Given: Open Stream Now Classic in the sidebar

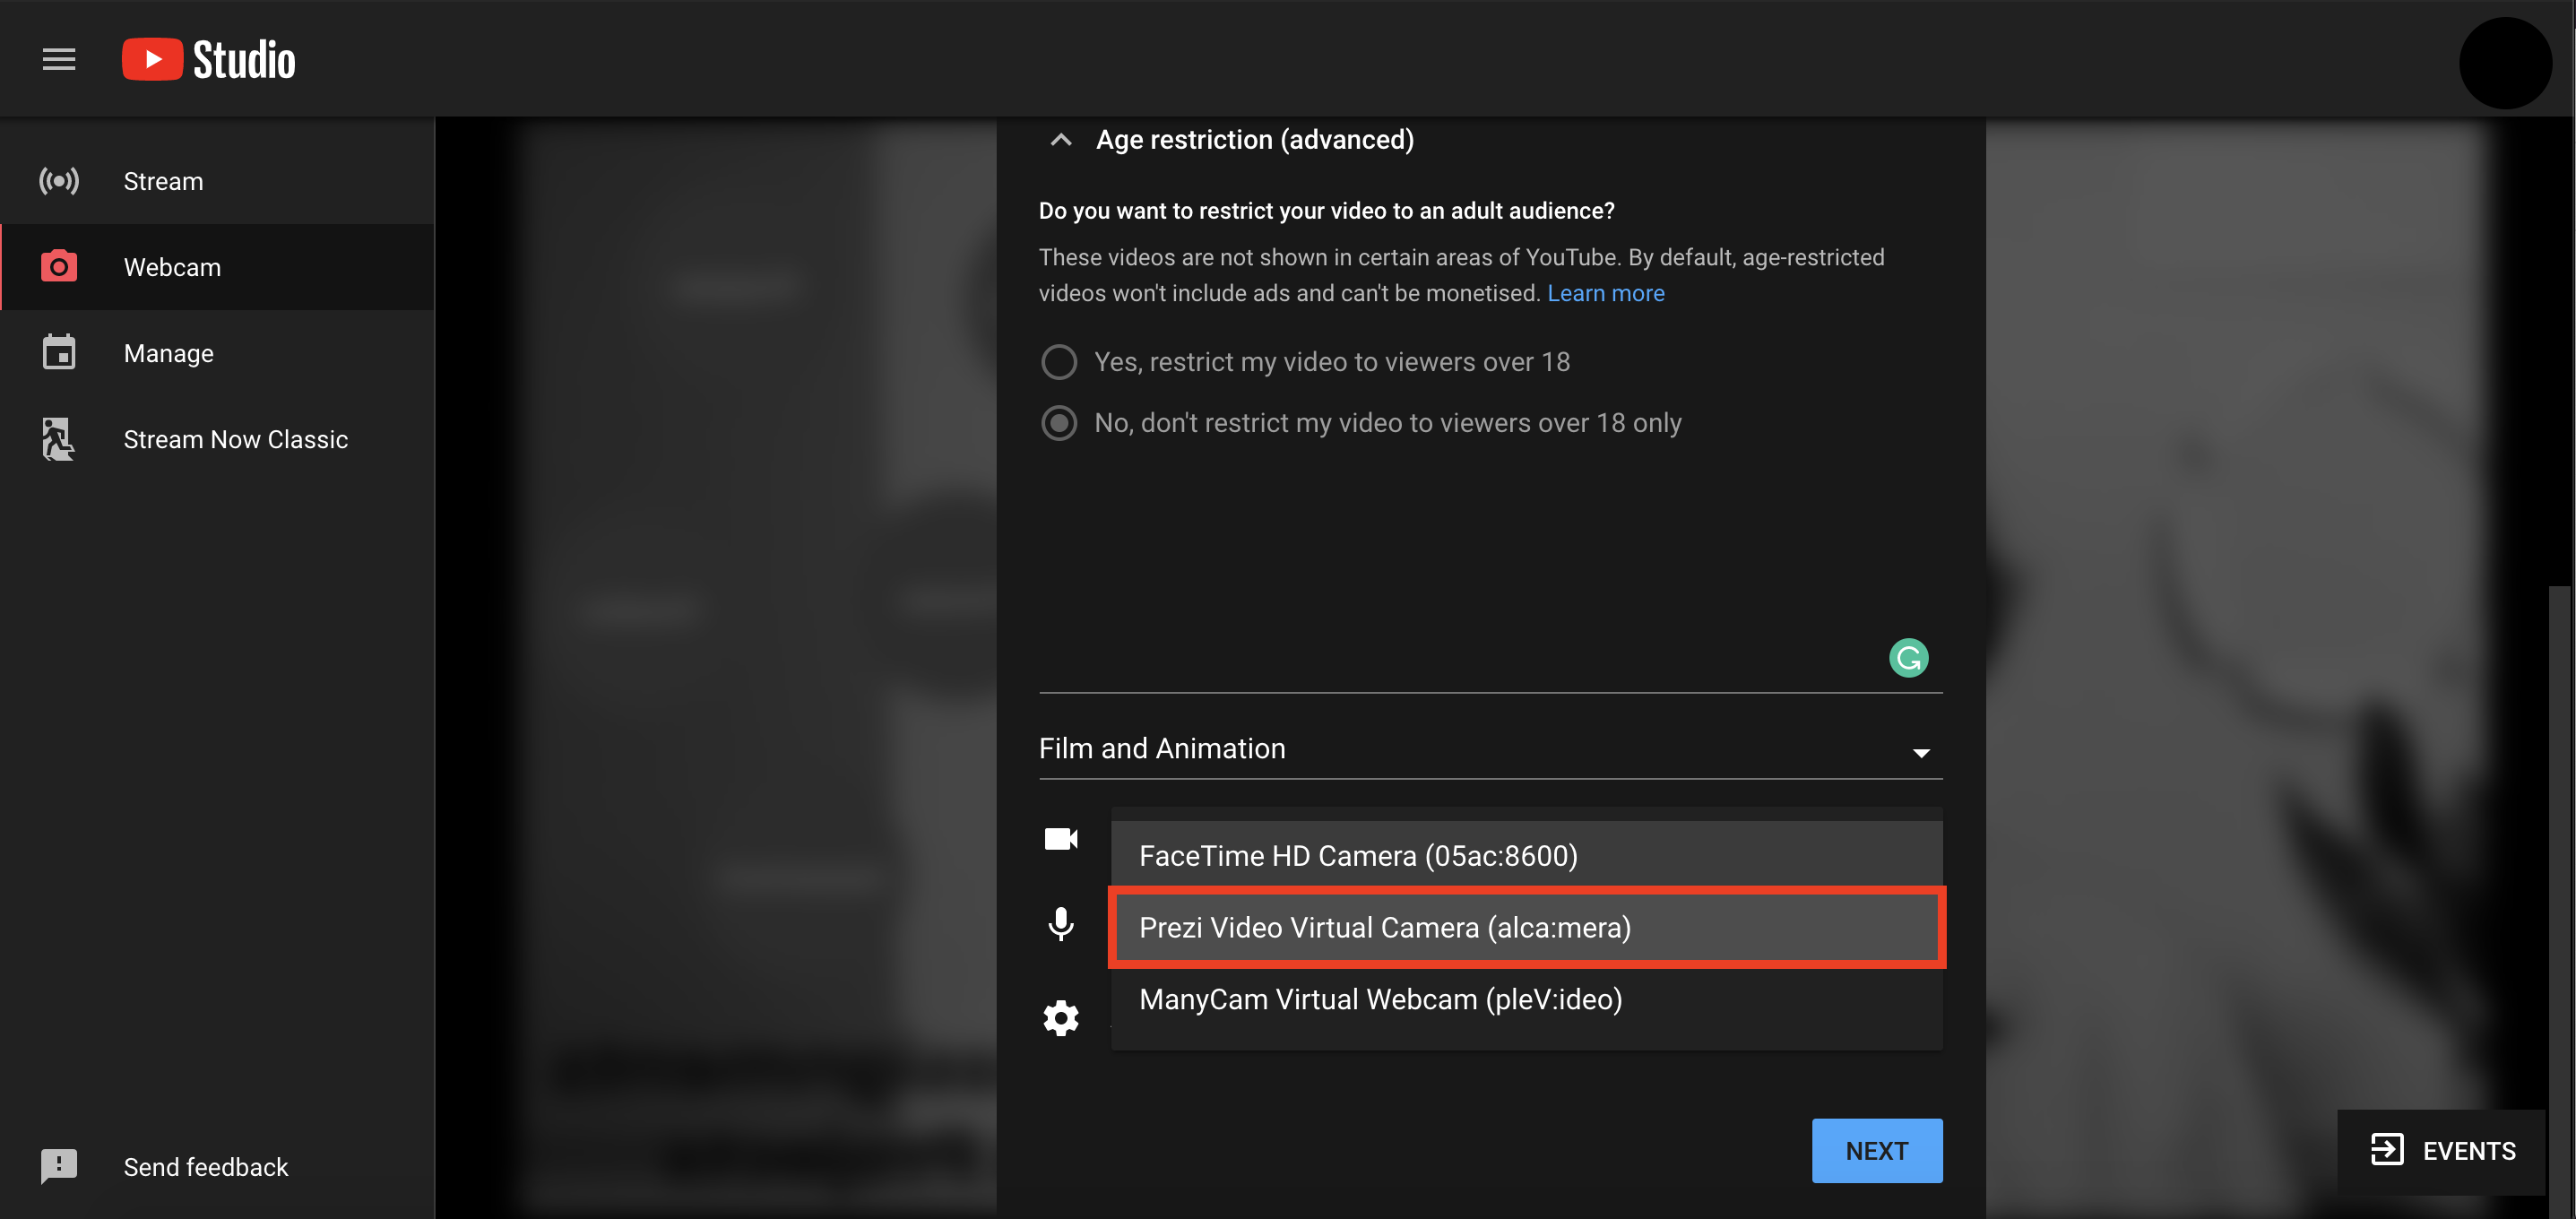Looking at the screenshot, I should click(x=235, y=439).
